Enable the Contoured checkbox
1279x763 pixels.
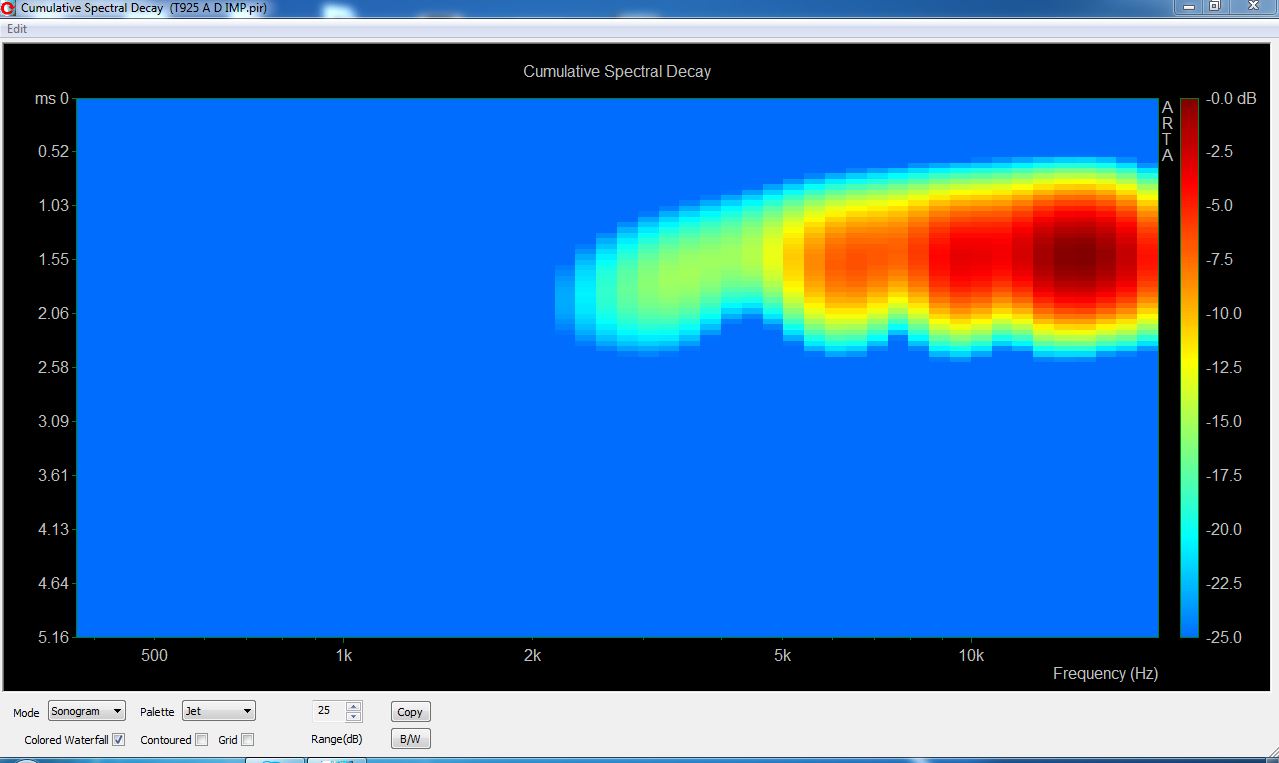click(x=201, y=740)
